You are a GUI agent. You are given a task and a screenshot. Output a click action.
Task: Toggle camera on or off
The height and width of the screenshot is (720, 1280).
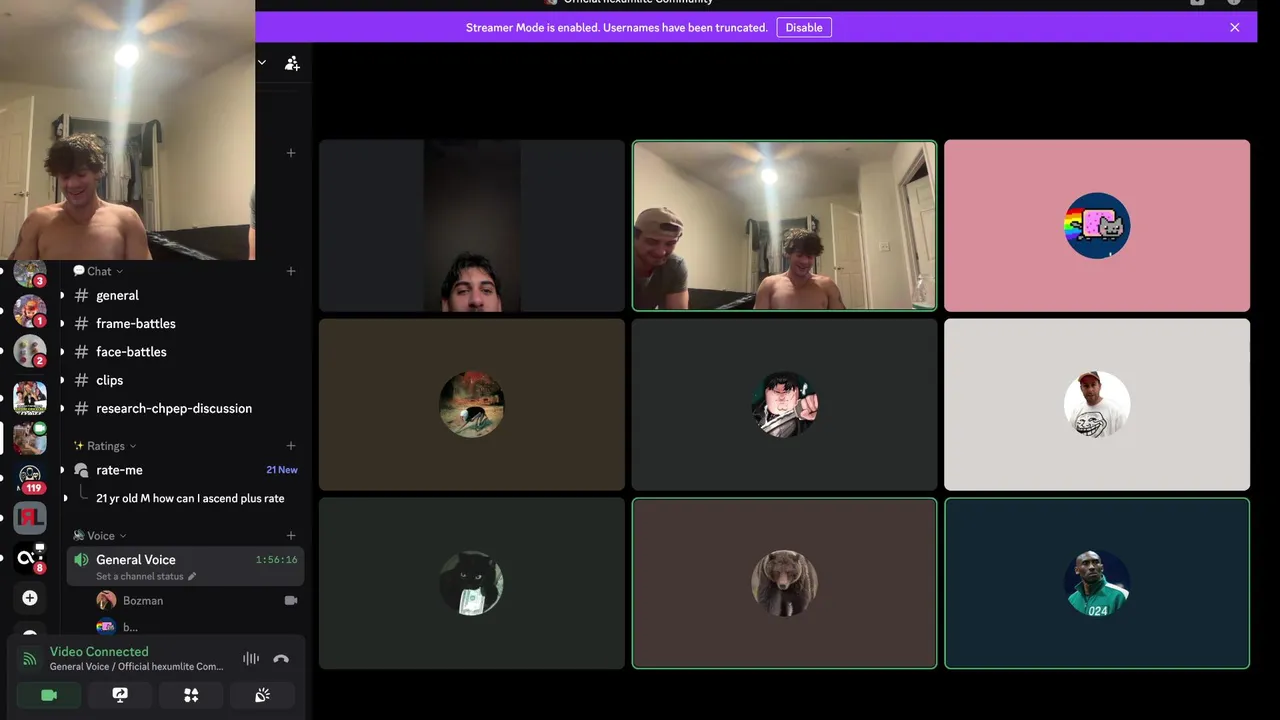[49, 695]
